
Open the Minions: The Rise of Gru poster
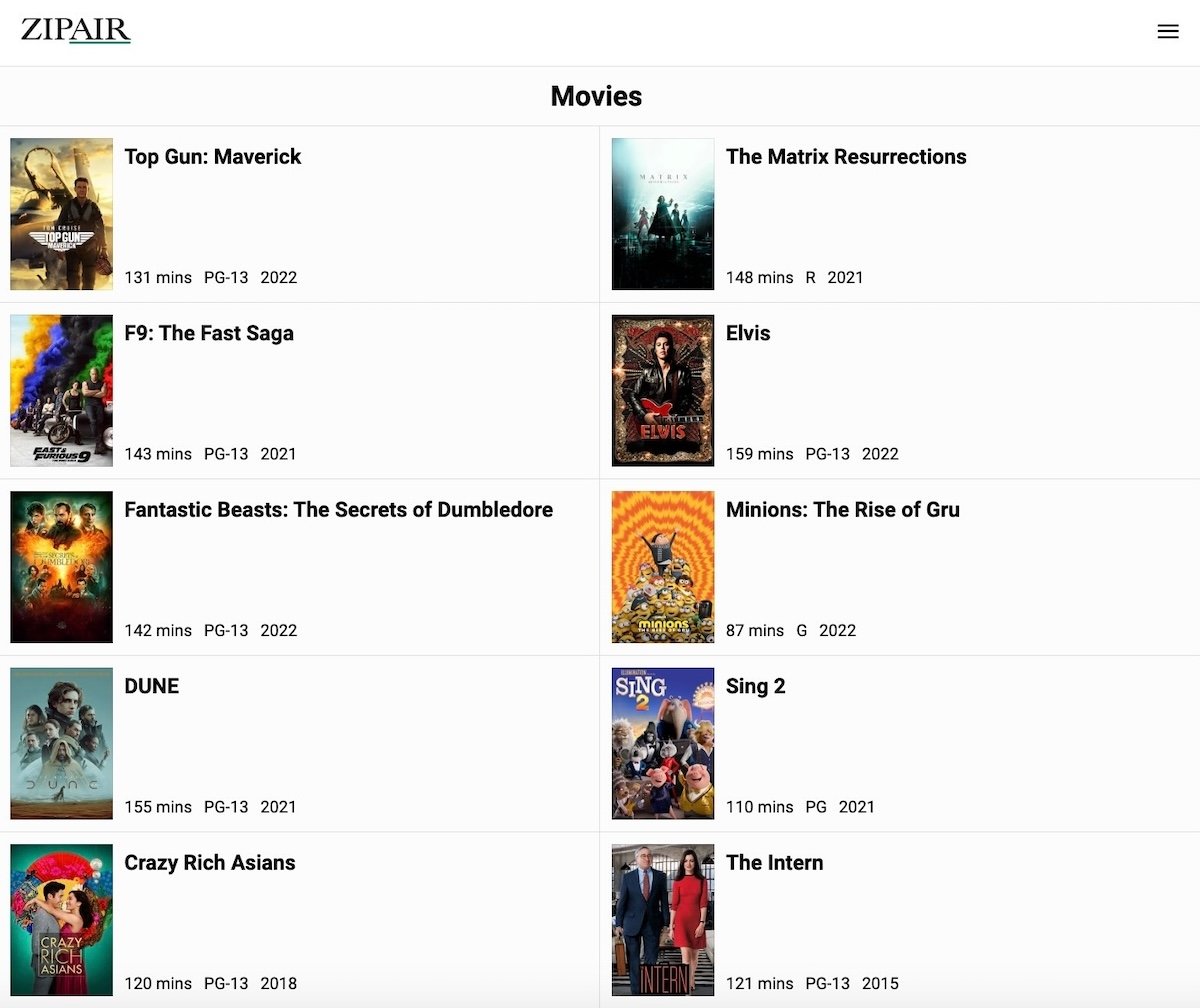tap(663, 567)
